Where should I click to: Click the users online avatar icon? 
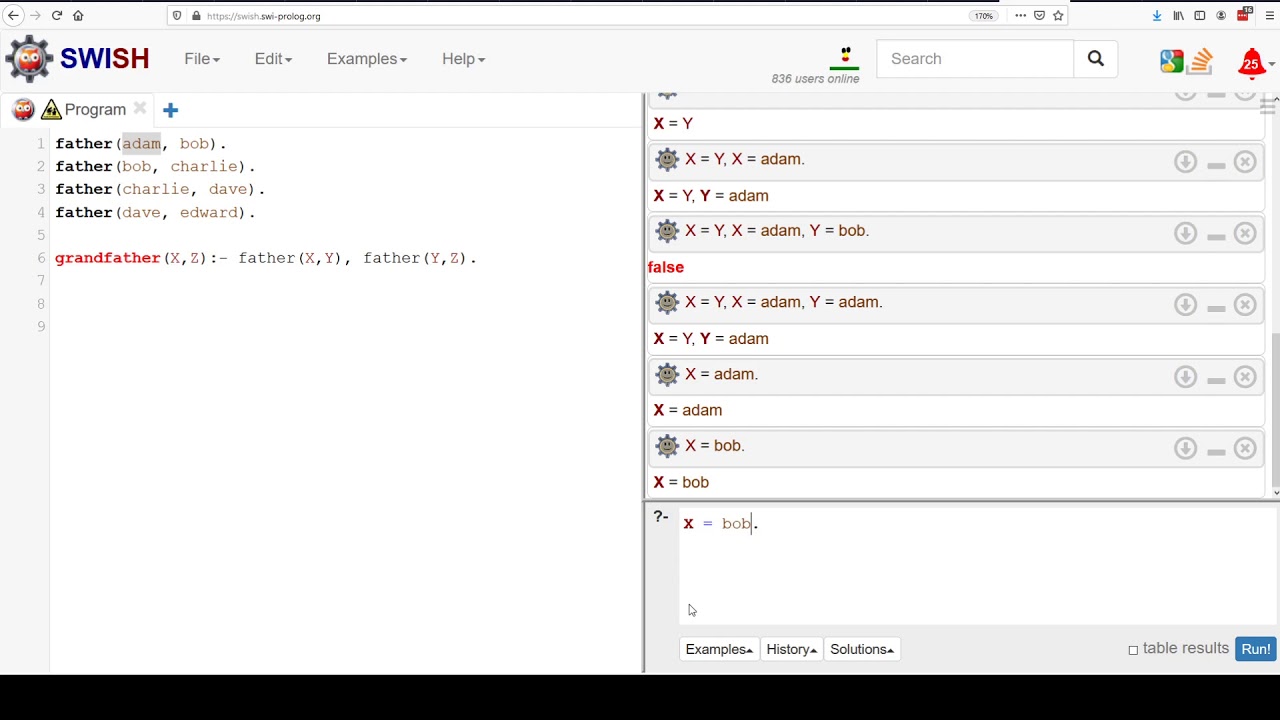click(x=845, y=56)
